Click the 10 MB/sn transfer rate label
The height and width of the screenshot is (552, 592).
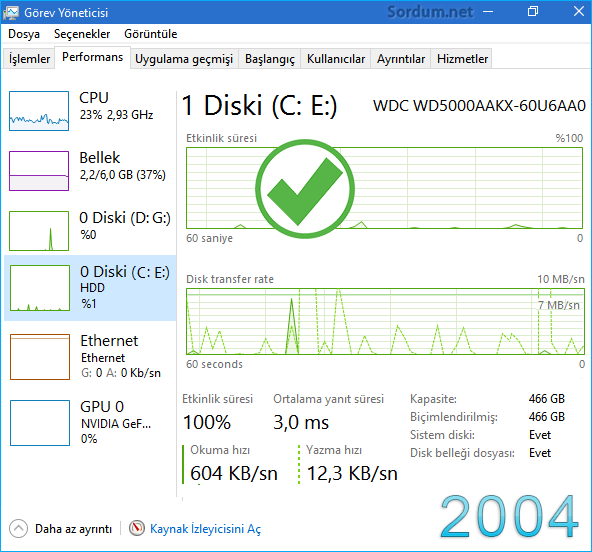(561, 279)
